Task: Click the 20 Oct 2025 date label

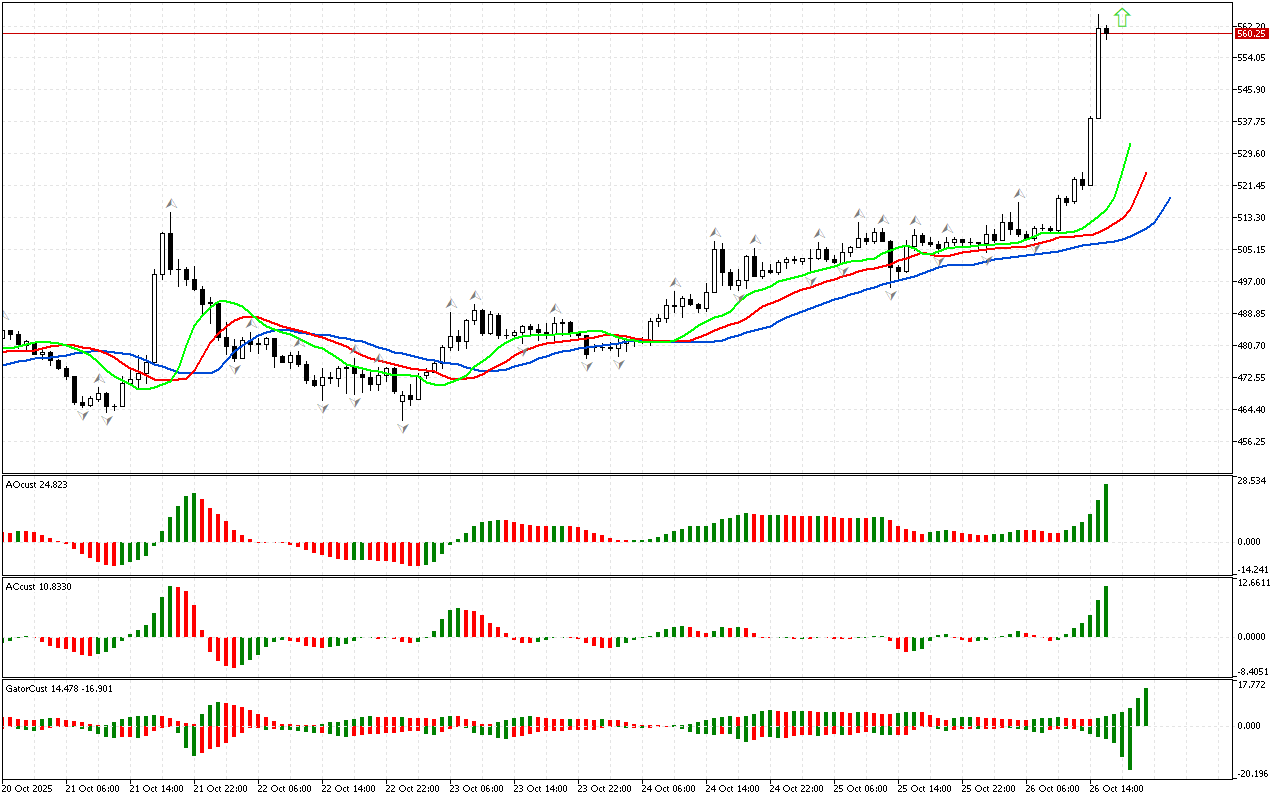Action: (x=28, y=788)
